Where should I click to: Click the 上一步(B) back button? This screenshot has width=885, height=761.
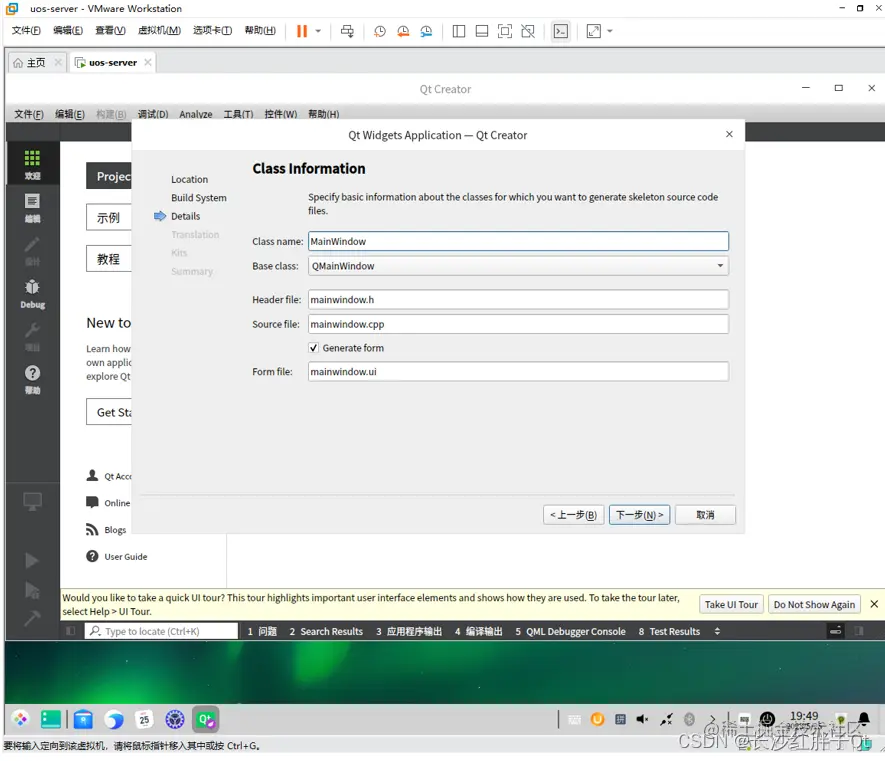click(x=573, y=515)
